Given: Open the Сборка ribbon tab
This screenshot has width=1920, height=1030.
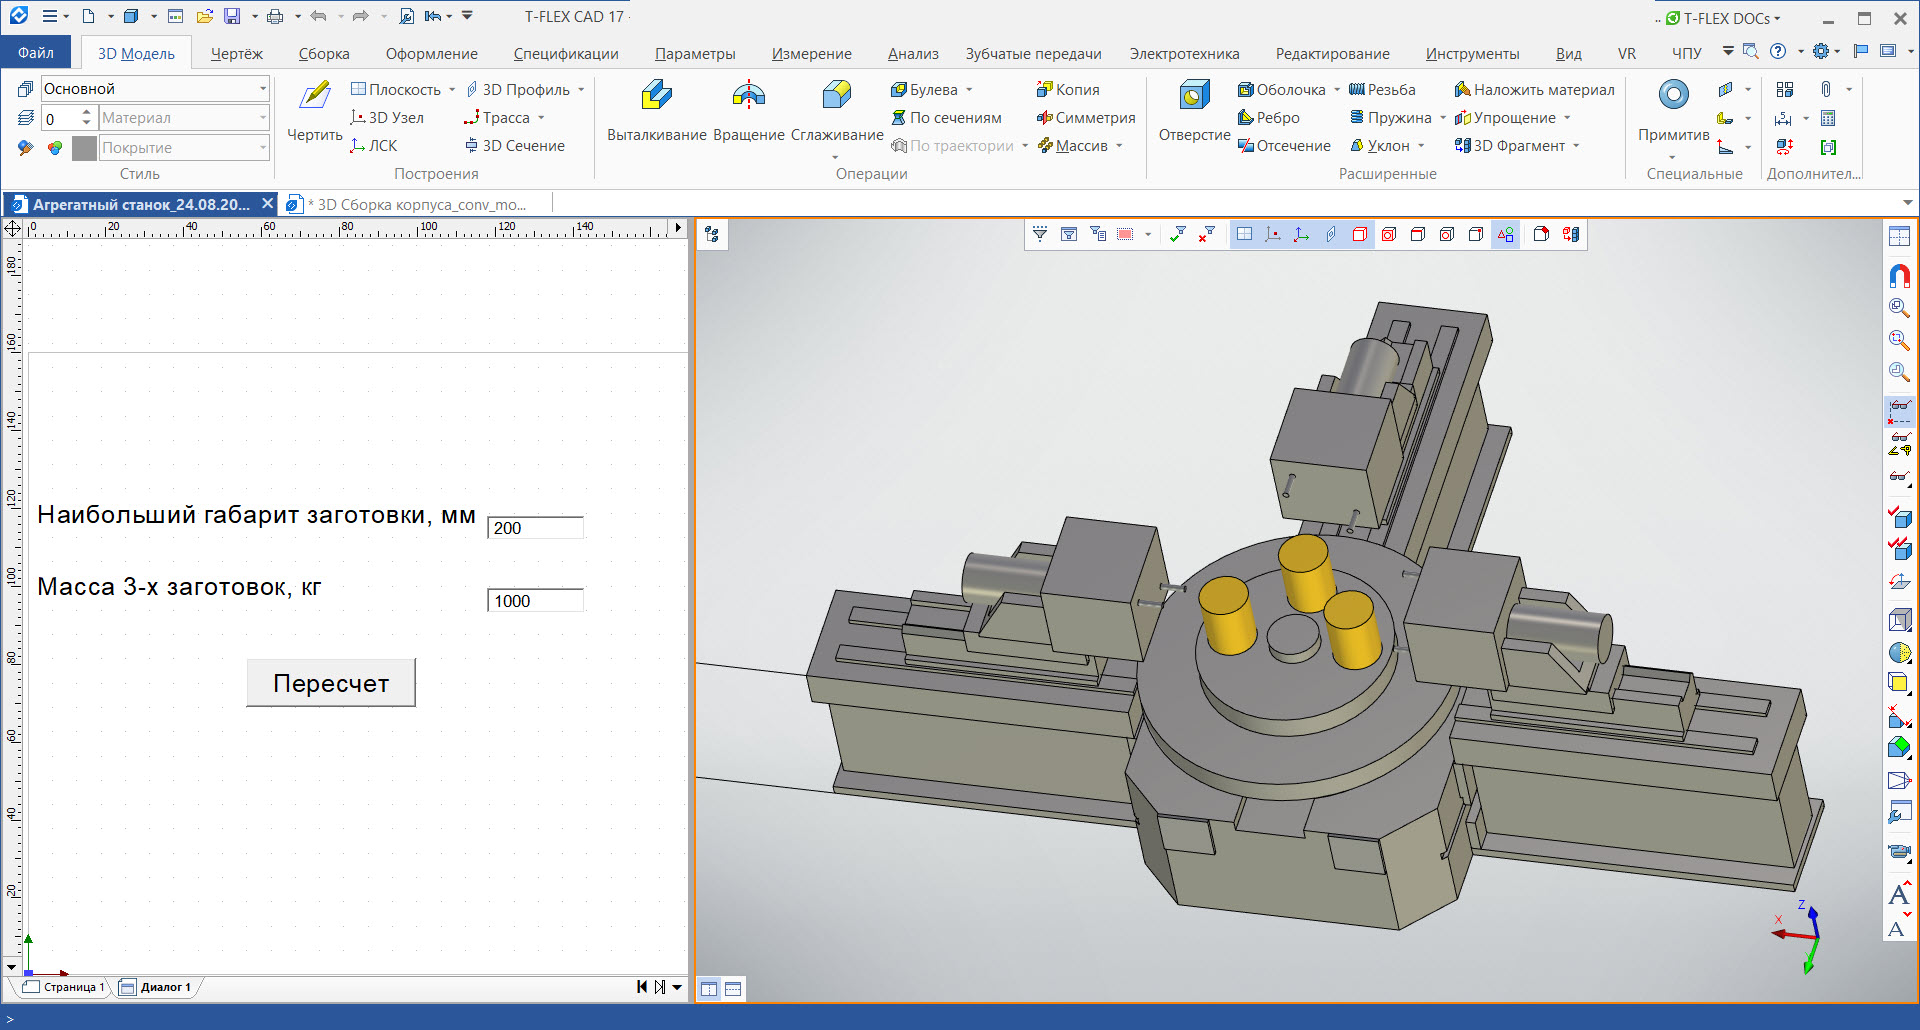Looking at the screenshot, I should point(323,54).
